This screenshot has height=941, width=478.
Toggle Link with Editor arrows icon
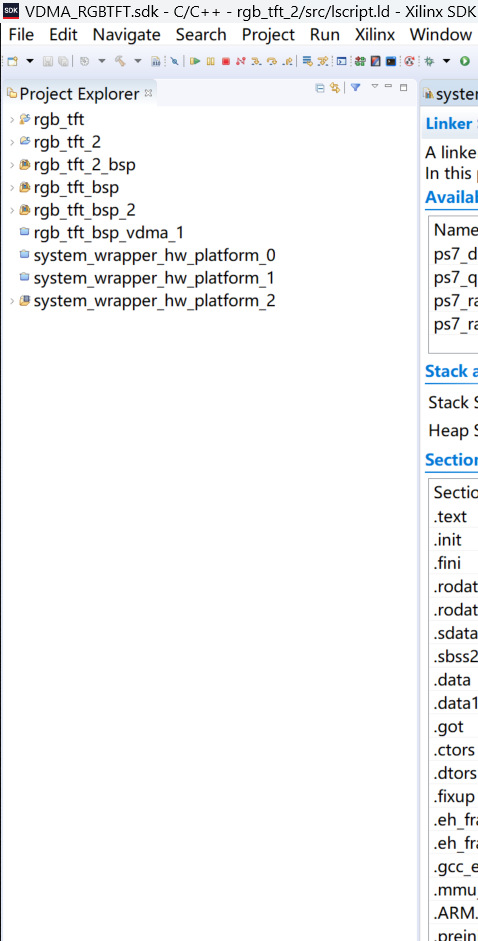[334, 88]
